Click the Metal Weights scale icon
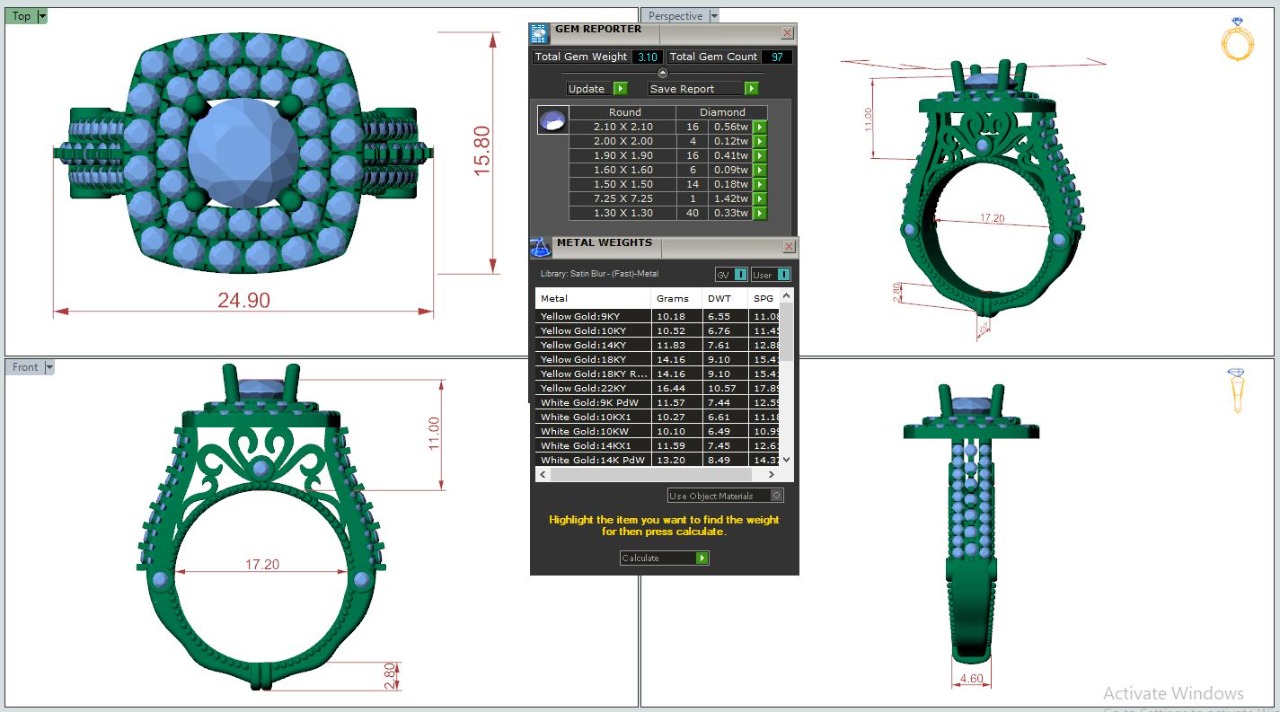The height and width of the screenshot is (712, 1280). (540, 247)
